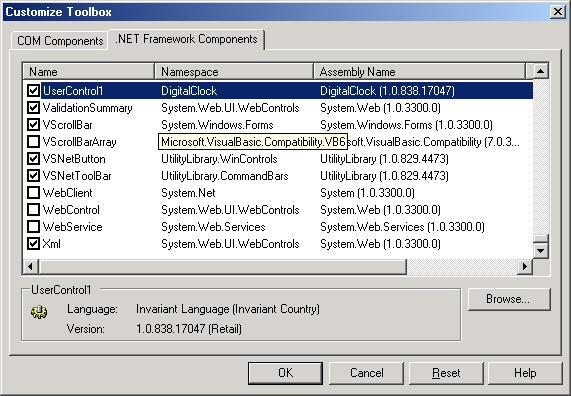This screenshot has width=571, height=396.
Task: Click the horizontal scrollbar right arrow
Action: click(525, 267)
